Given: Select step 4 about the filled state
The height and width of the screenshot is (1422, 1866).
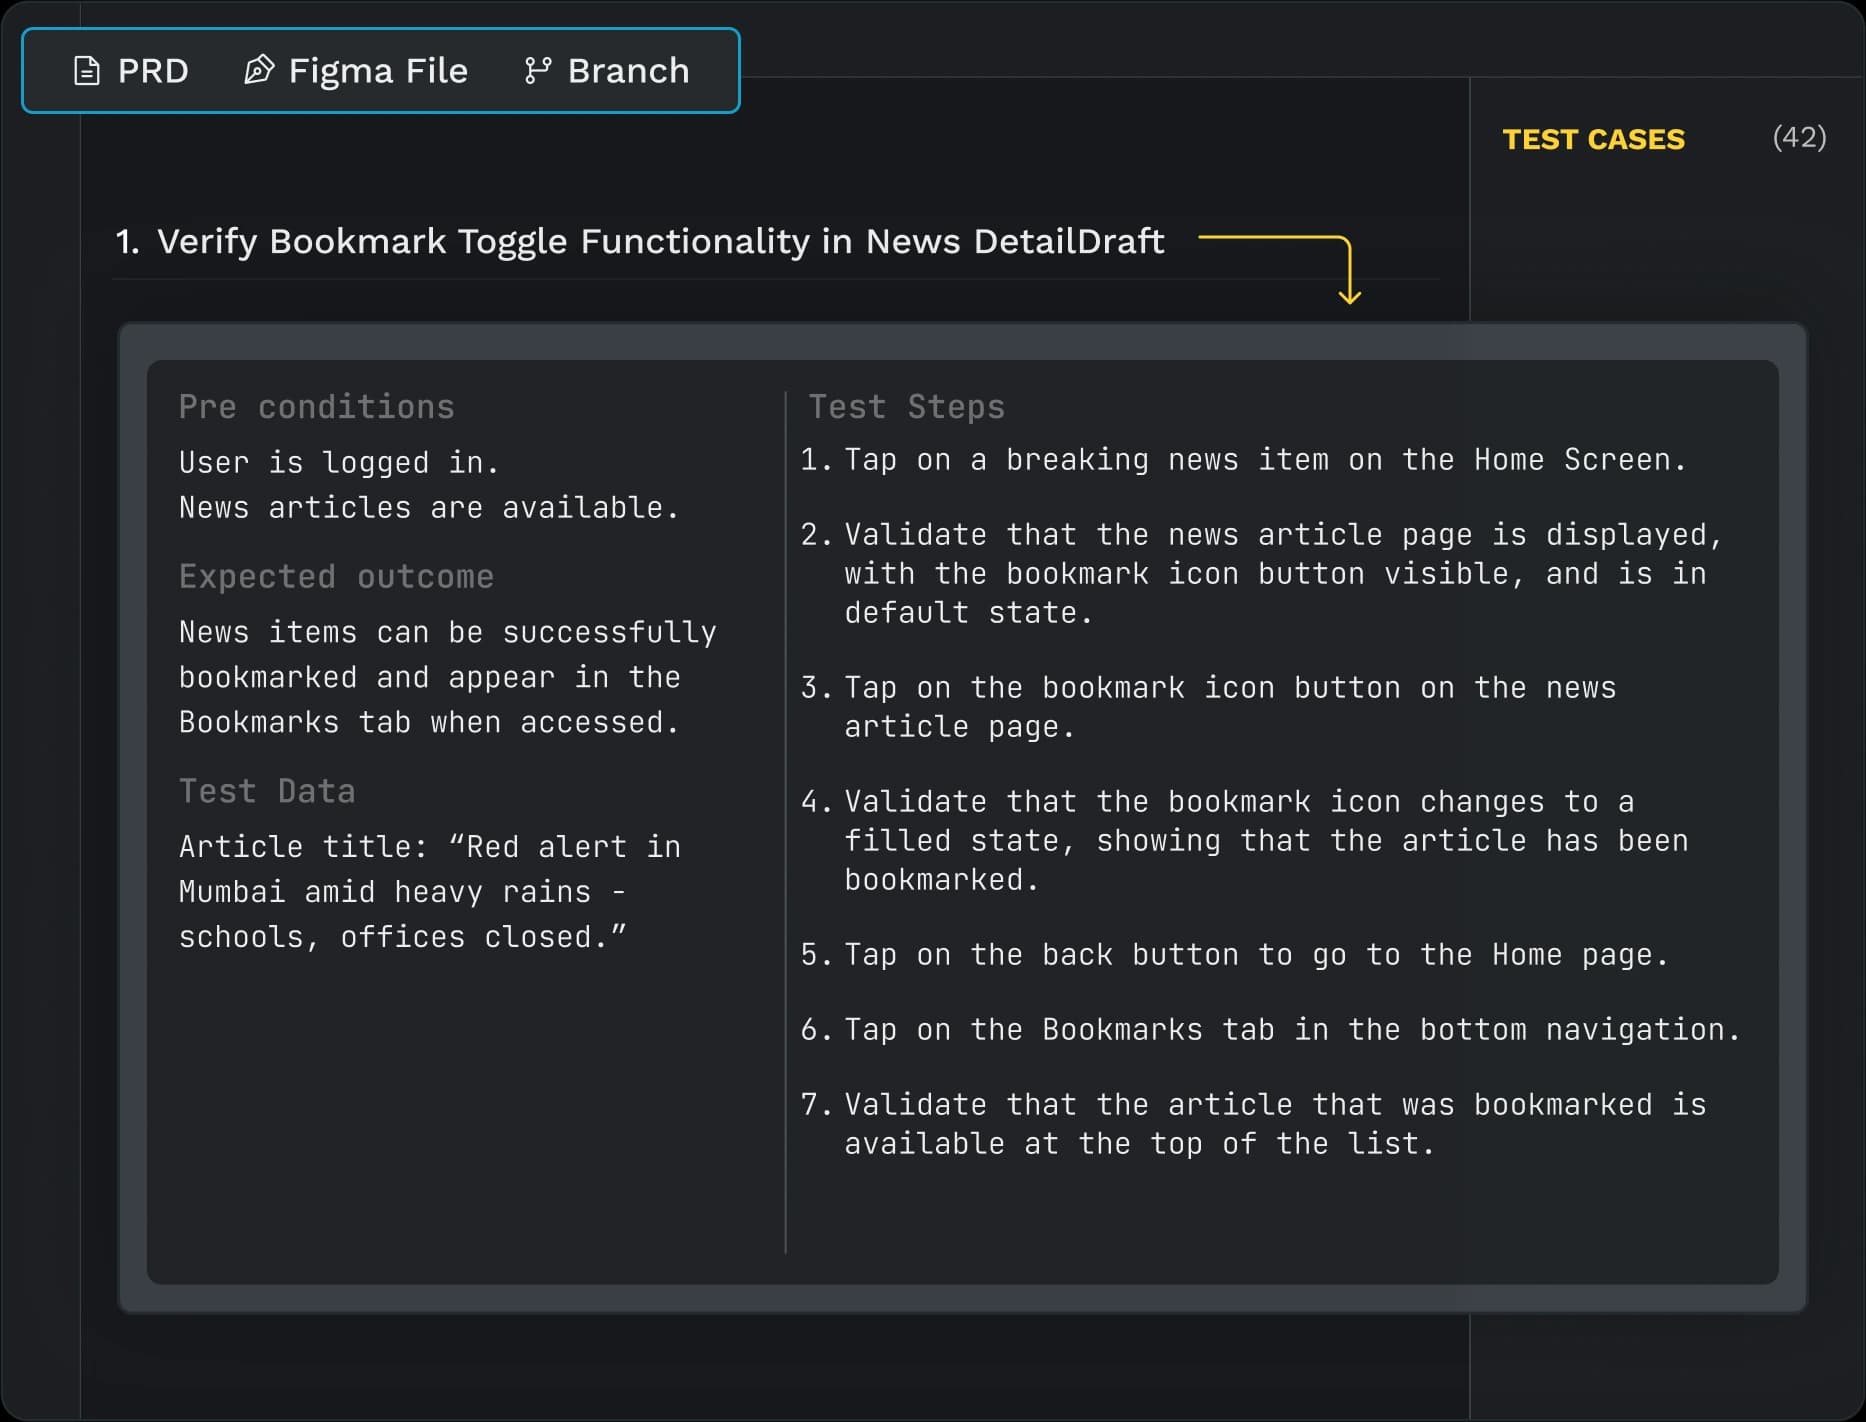Looking at the screenshot, I should [x=1244, y=840].
